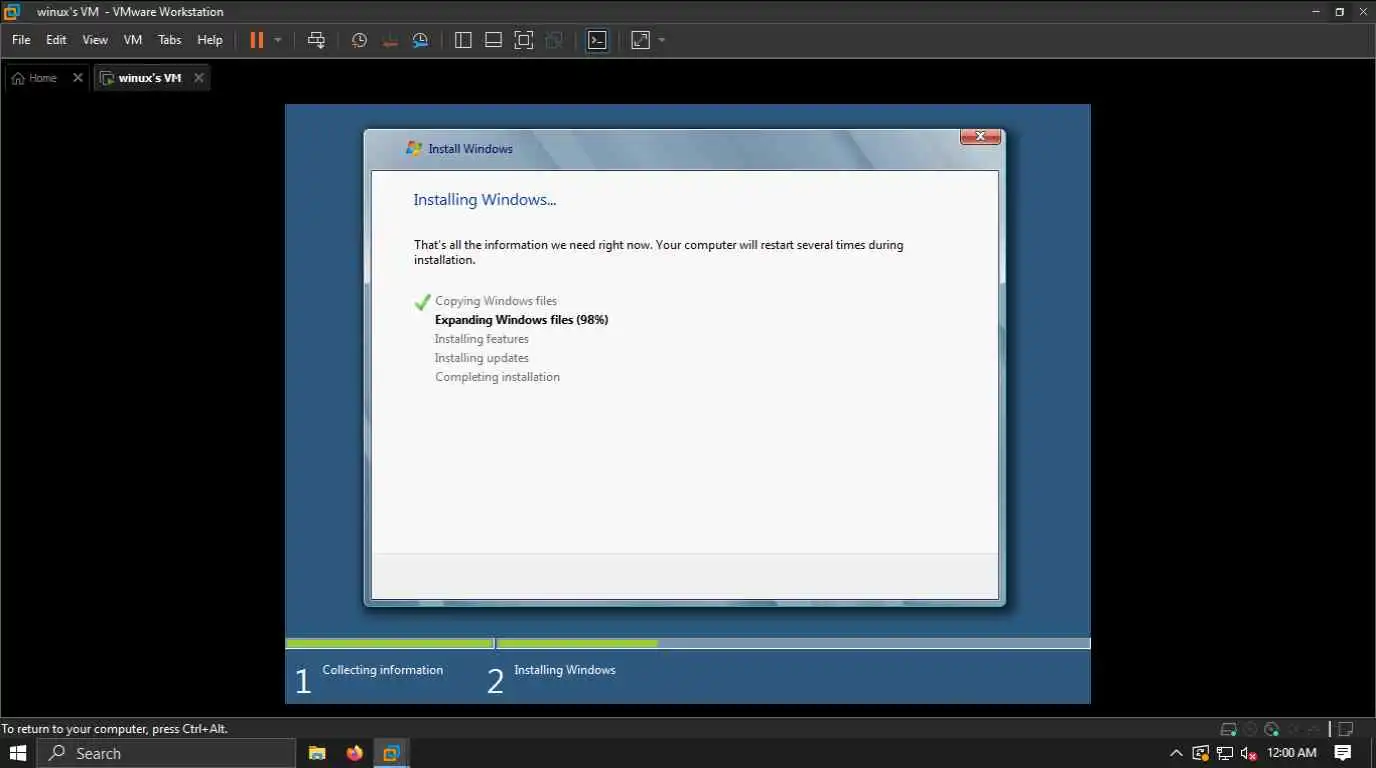
Task: Open the stretch guest dropdown arrow
Action: coord(662,40)
